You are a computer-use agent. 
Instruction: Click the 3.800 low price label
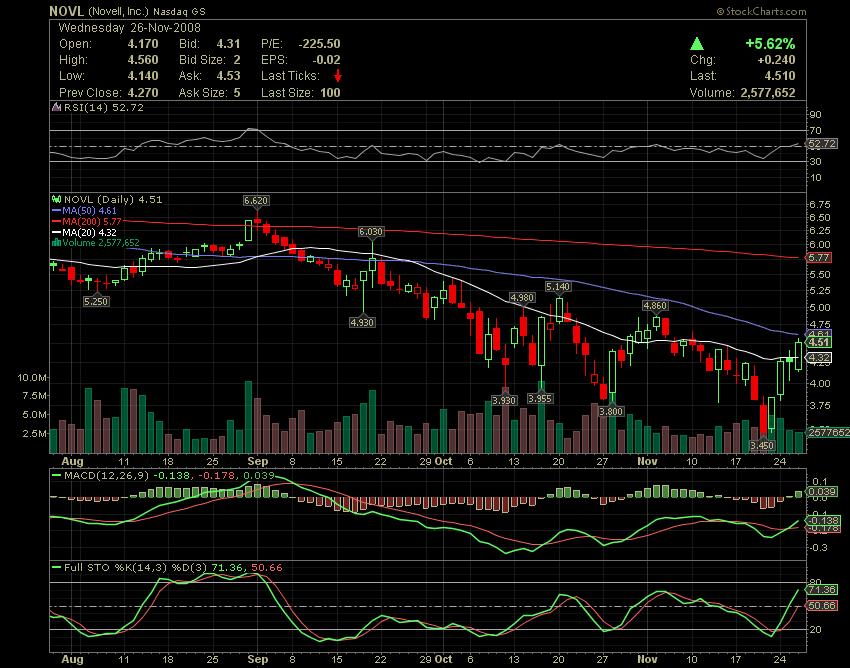611,412
